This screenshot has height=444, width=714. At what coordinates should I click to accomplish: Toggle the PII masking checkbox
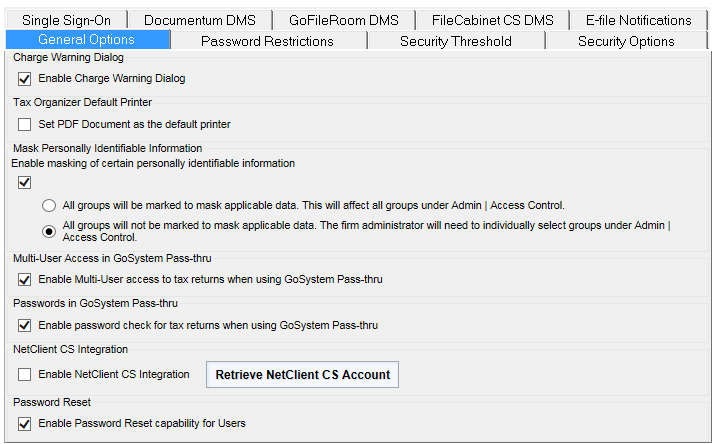point(25,183)
